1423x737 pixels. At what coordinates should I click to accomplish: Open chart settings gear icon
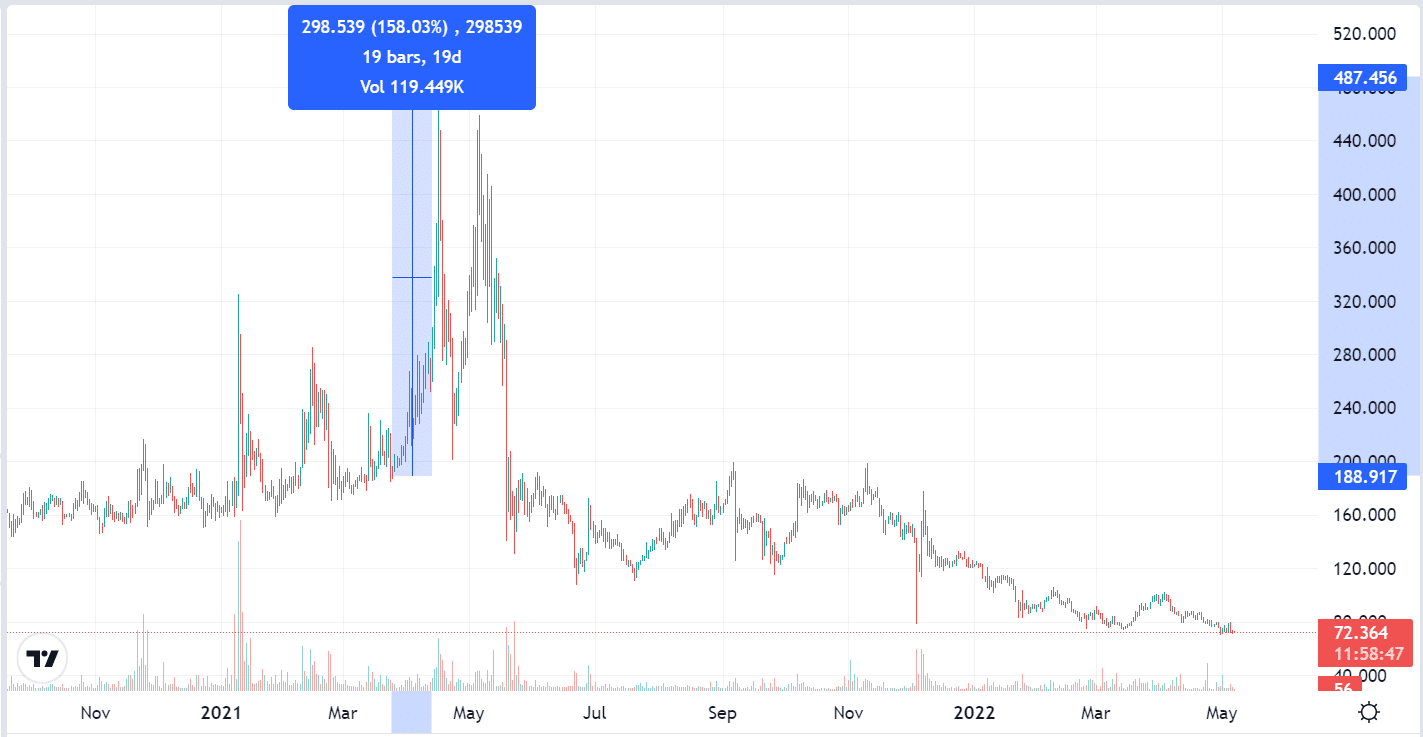coord(1369,713)
